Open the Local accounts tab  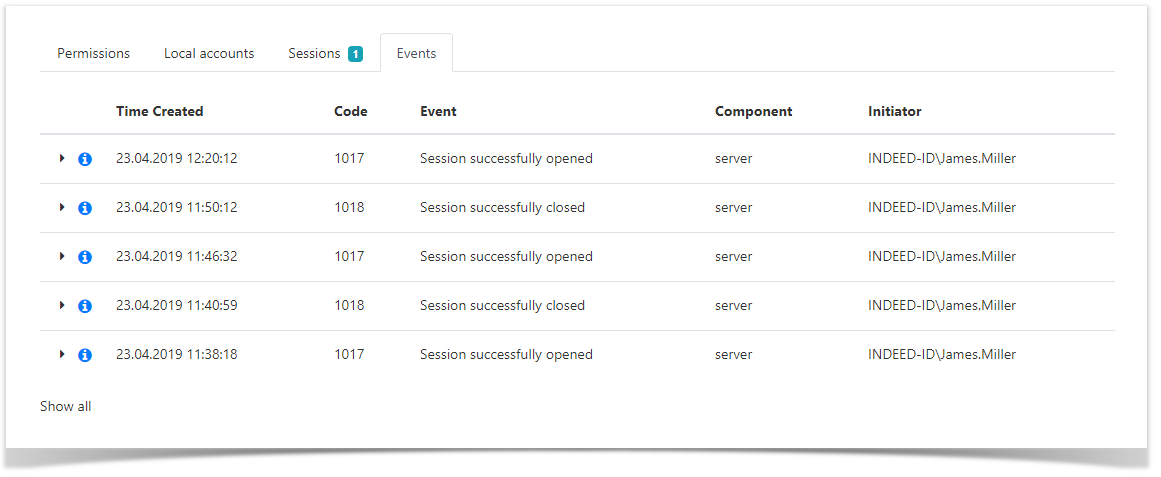209,53
